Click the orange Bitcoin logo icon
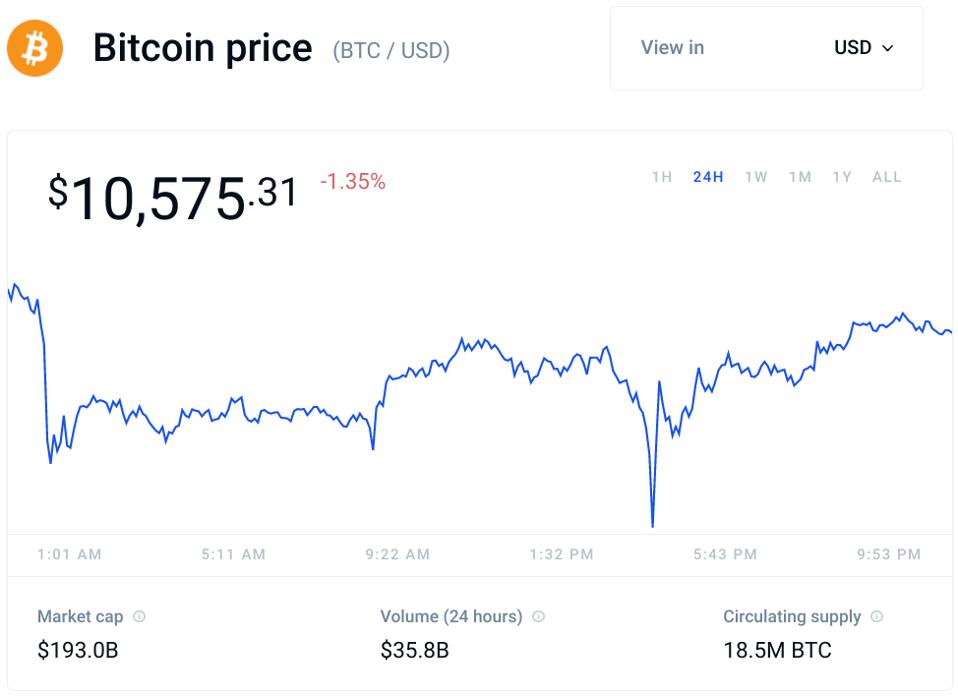This screenshot has width=958, height=696. pyautogui.click(x=35, y=48)
